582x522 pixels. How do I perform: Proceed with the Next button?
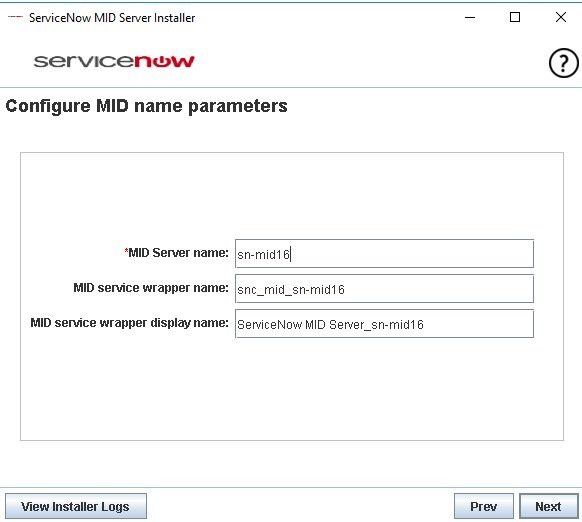(549, 506)
